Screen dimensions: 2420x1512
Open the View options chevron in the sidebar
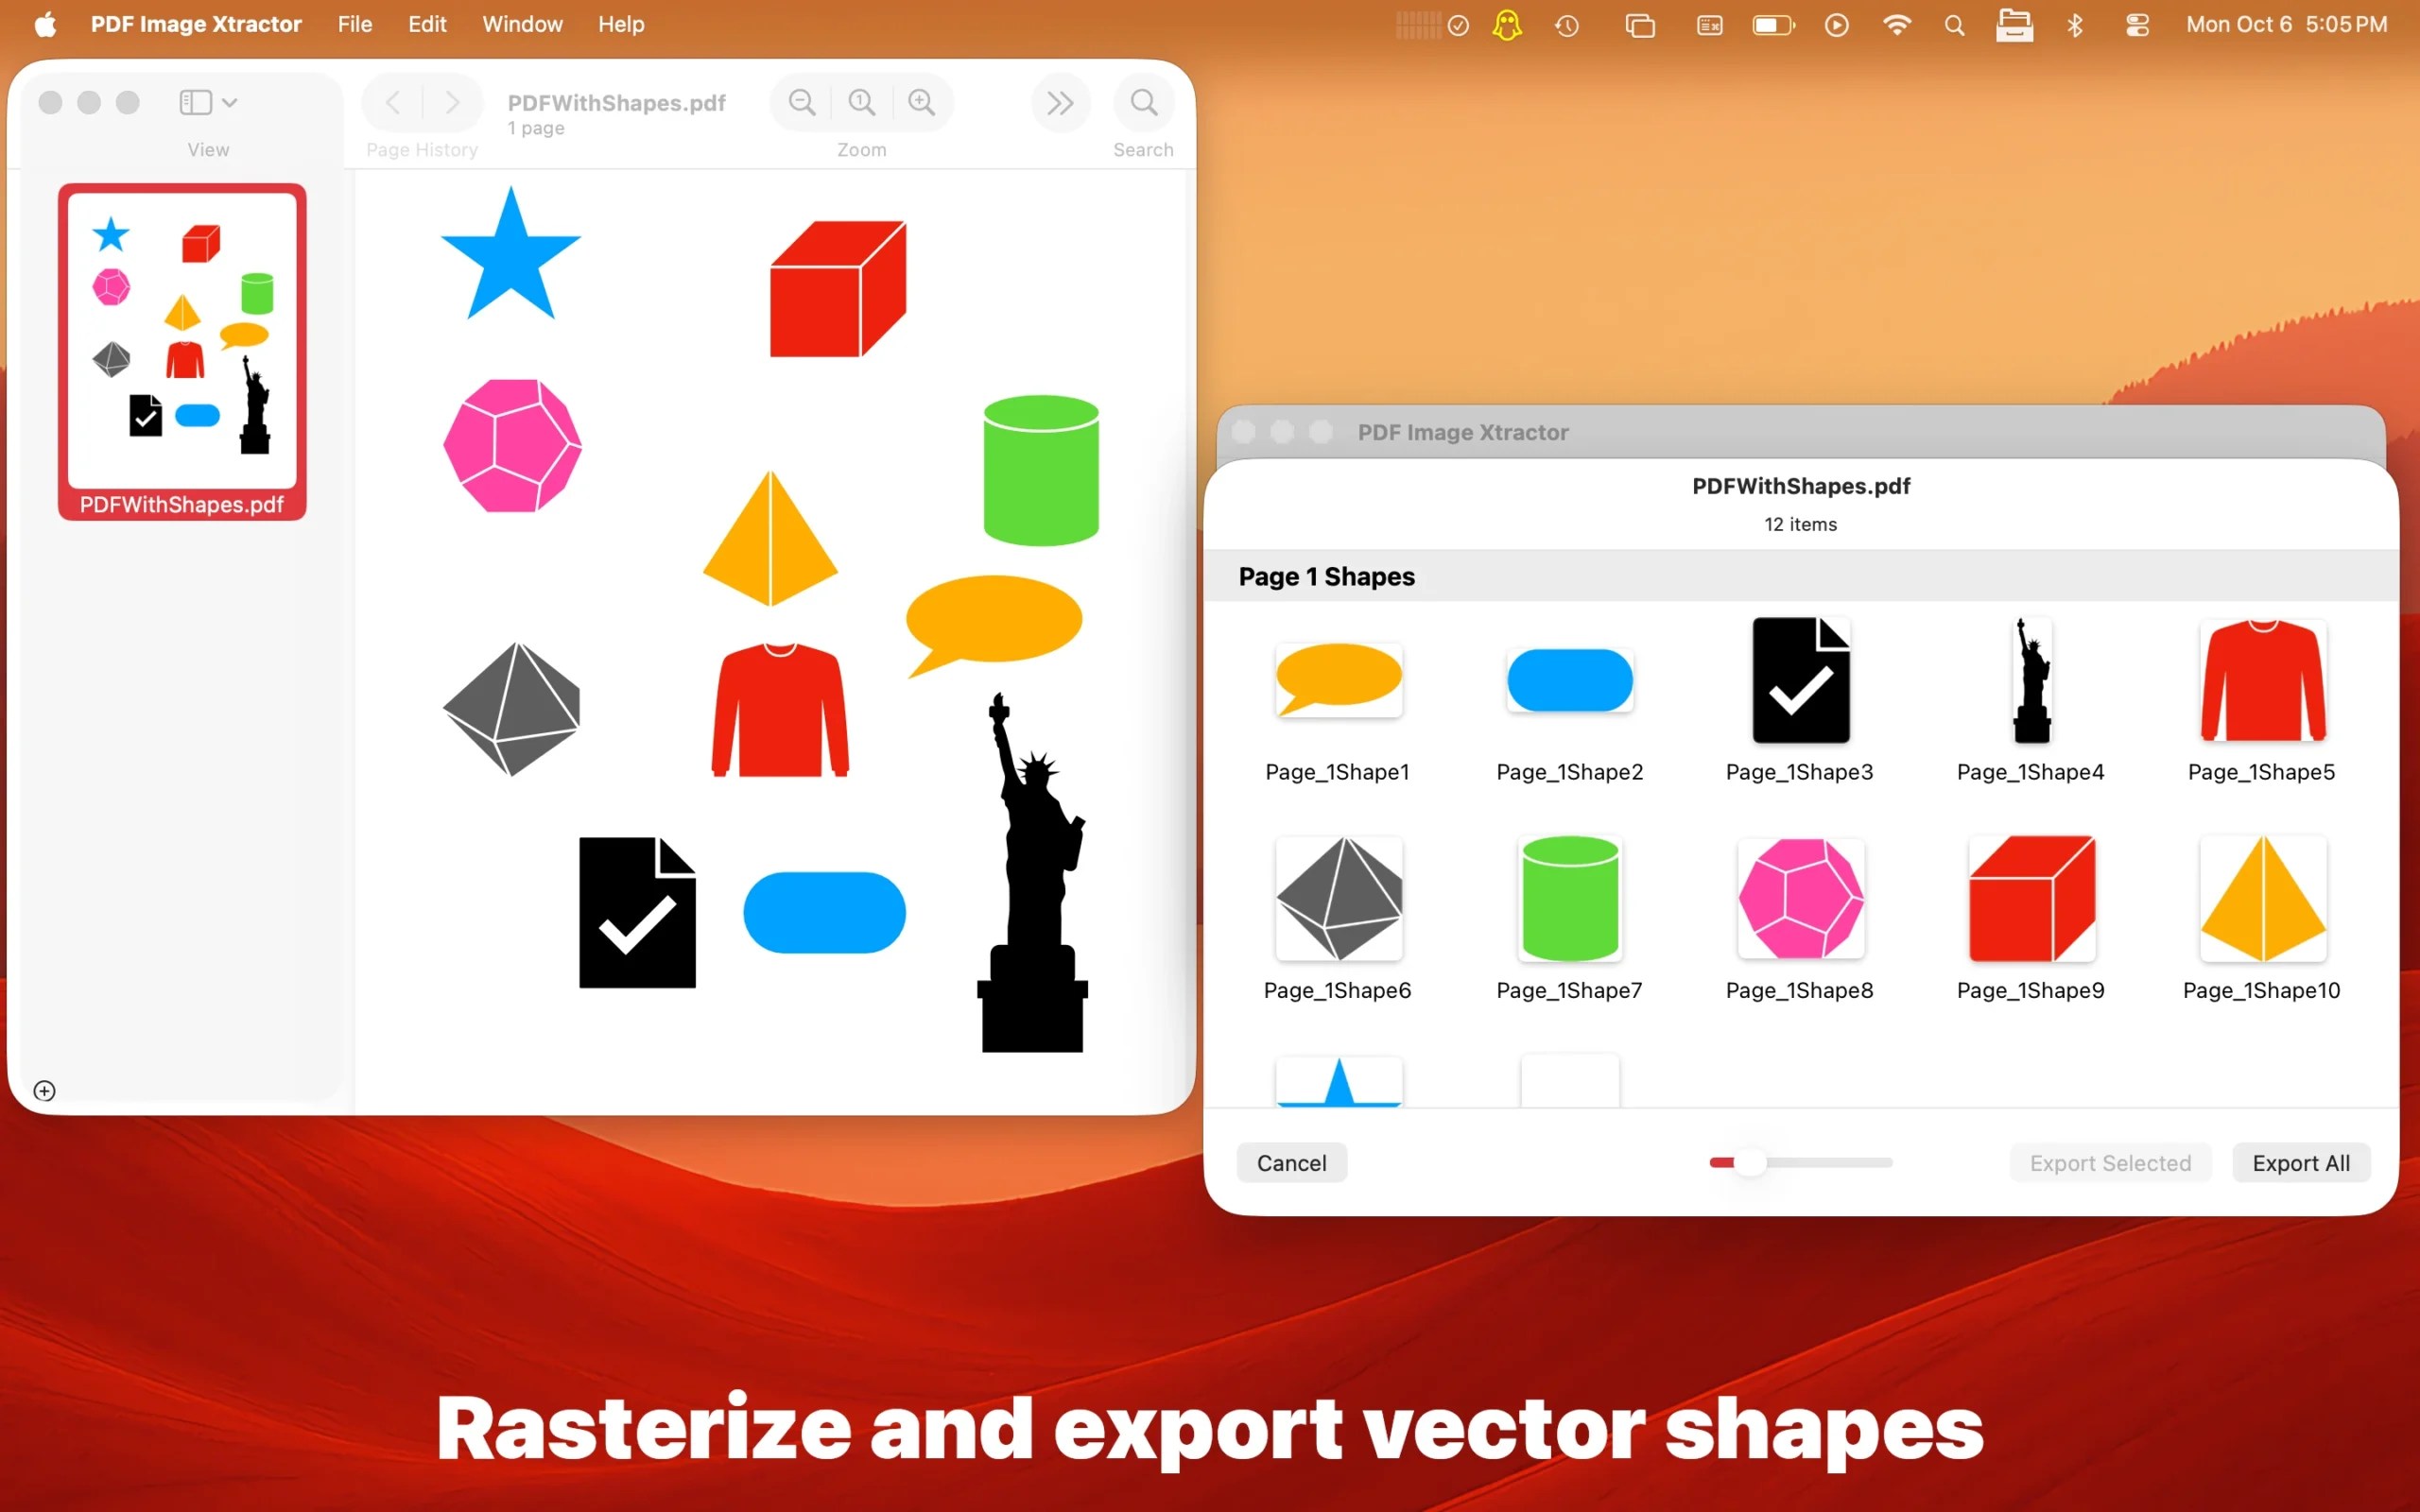point(229,101)
